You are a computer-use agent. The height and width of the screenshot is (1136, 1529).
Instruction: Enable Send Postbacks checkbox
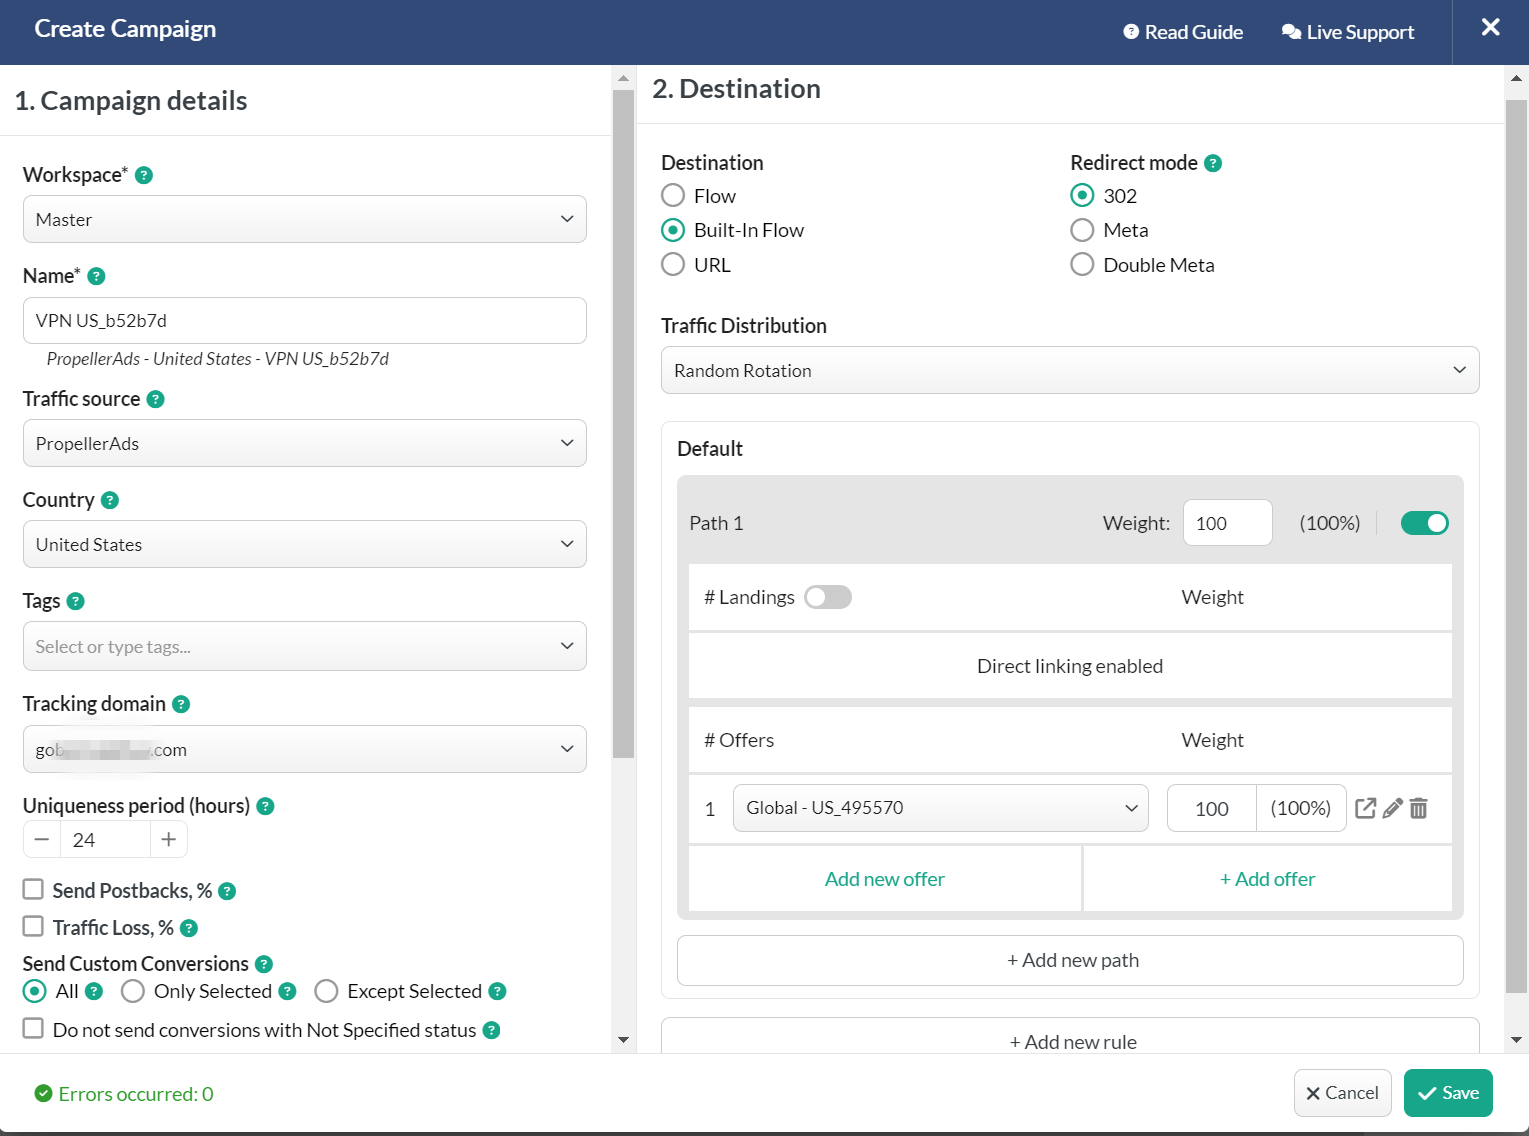(33, 889)
